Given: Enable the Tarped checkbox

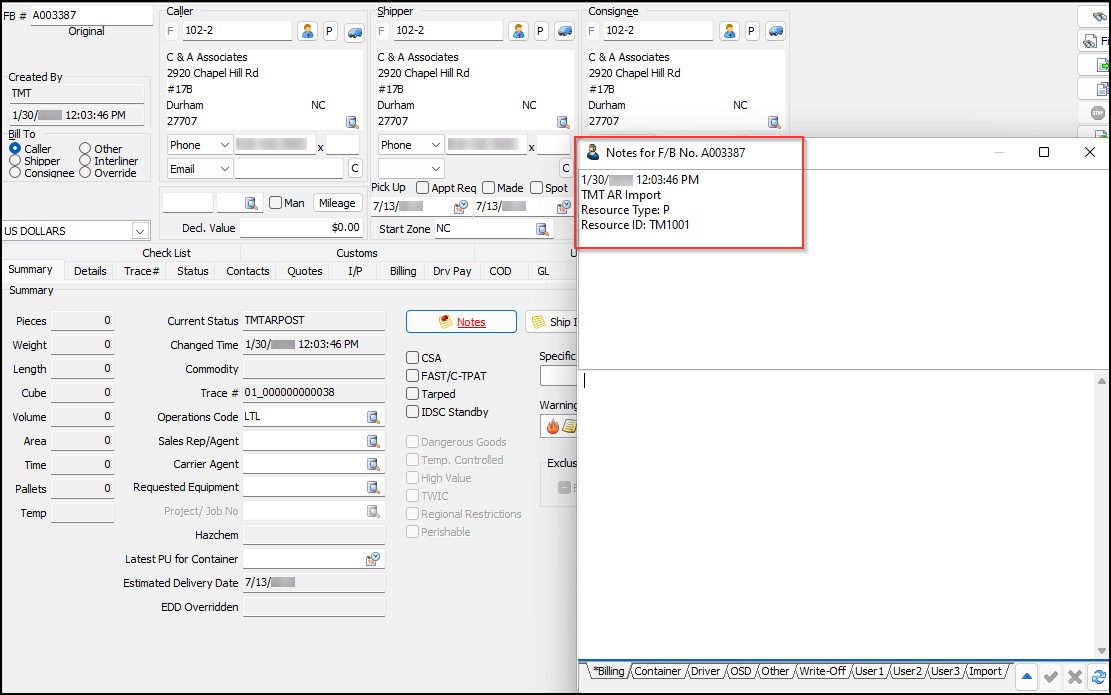Looking at the screenshot, I should [412, 394].
